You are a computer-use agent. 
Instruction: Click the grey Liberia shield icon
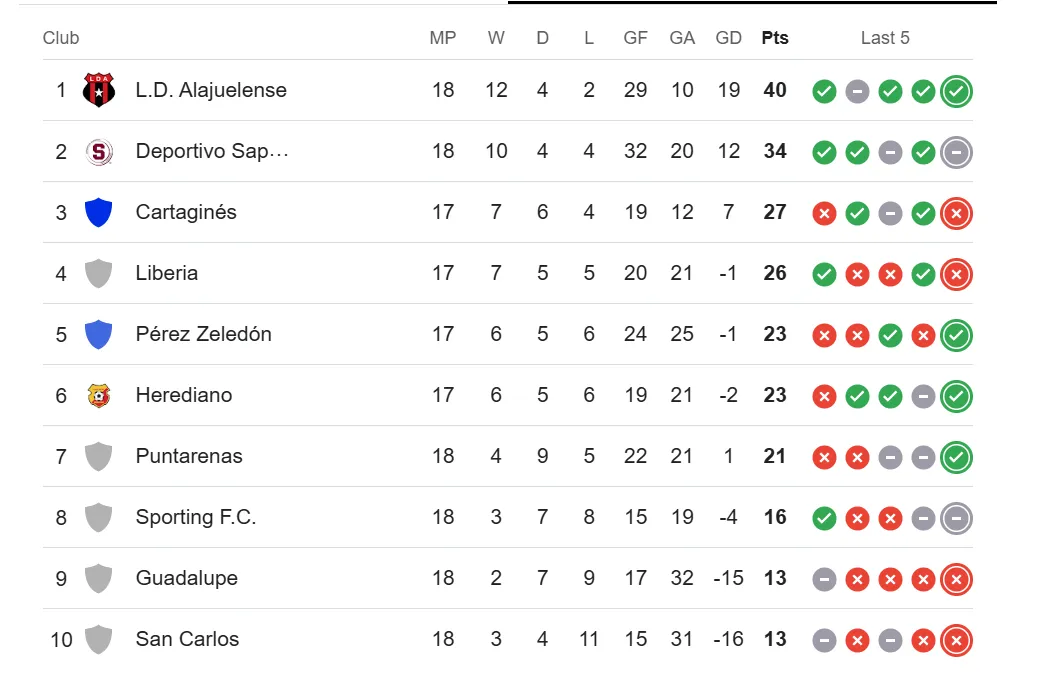[98, 273]
